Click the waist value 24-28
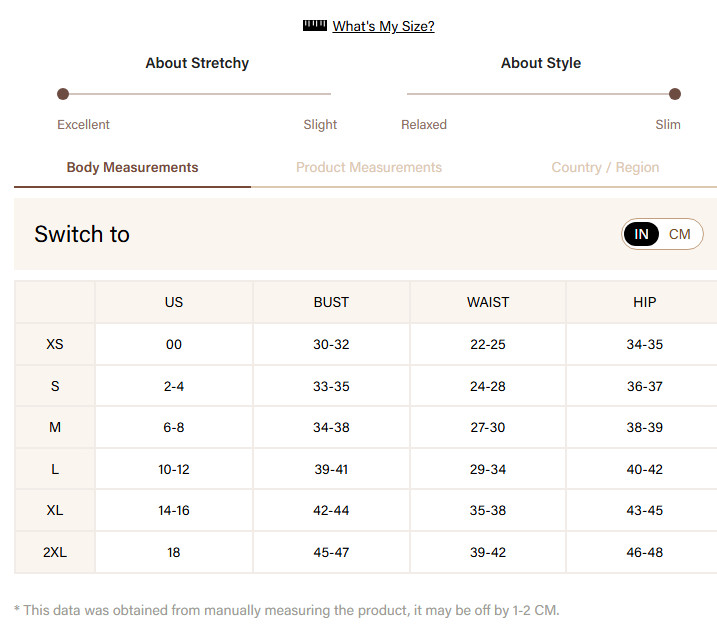Screen dimensions: 717x632 [488, 386]
